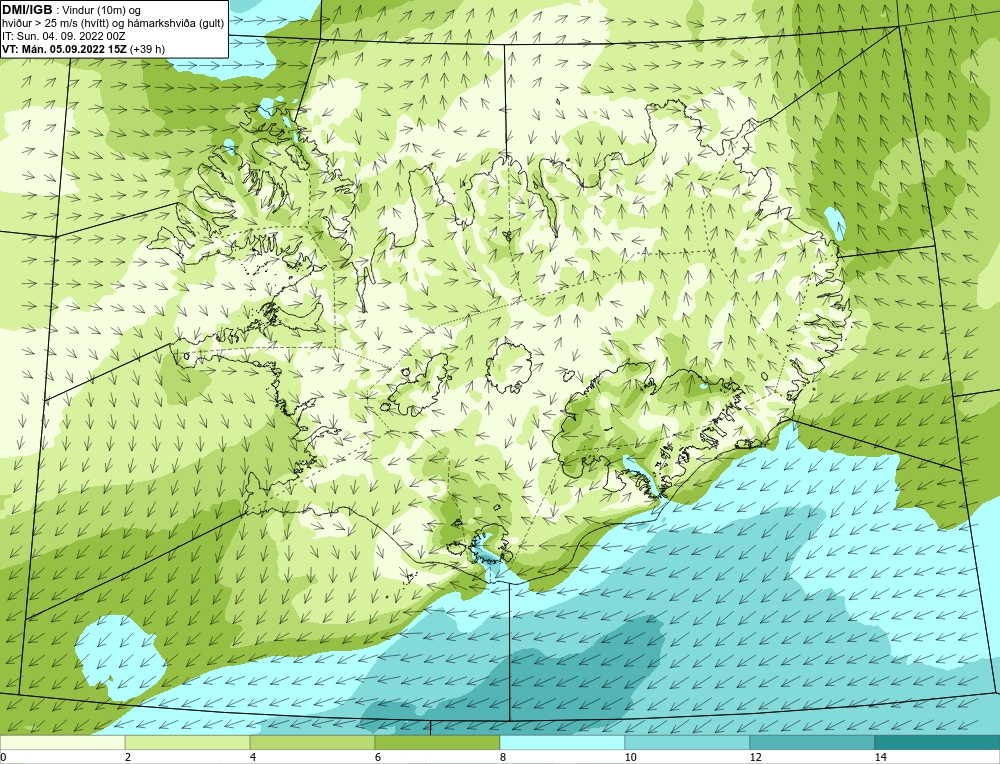Click the 12-14 m/s teal legend swatch
The image size is (1000, 764).
812,742
